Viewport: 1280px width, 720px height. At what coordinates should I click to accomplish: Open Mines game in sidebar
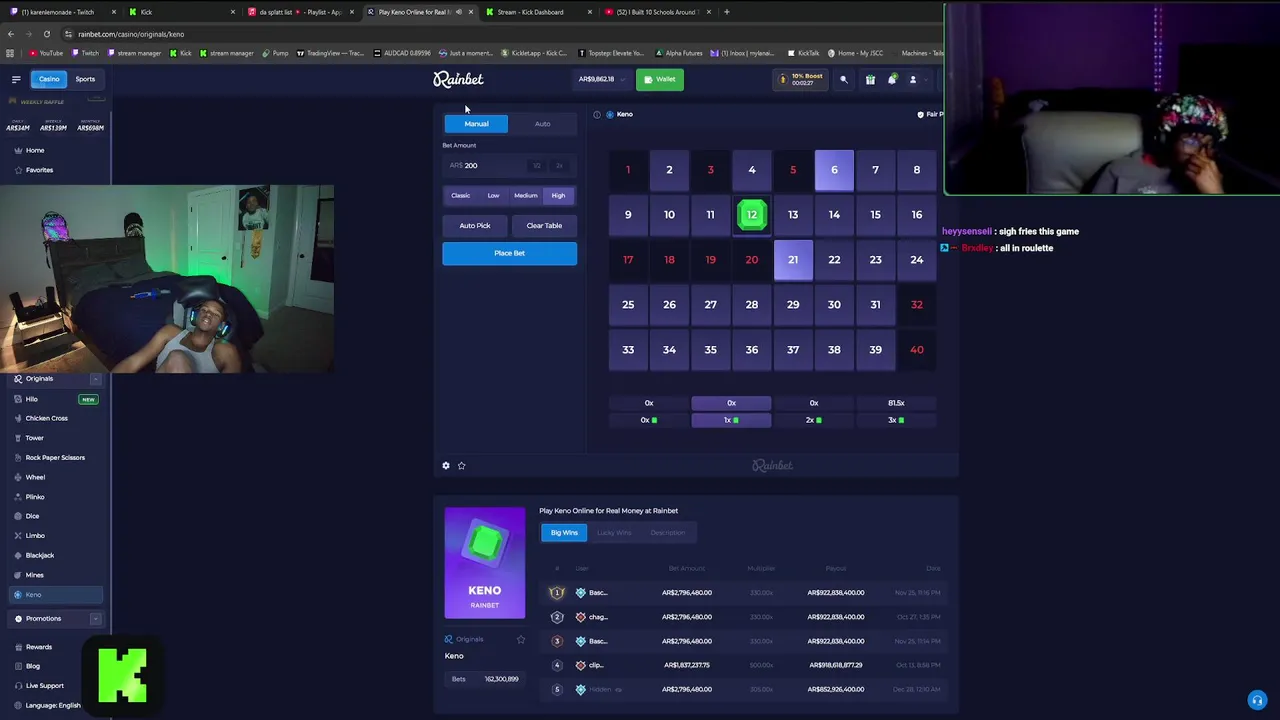57,575
